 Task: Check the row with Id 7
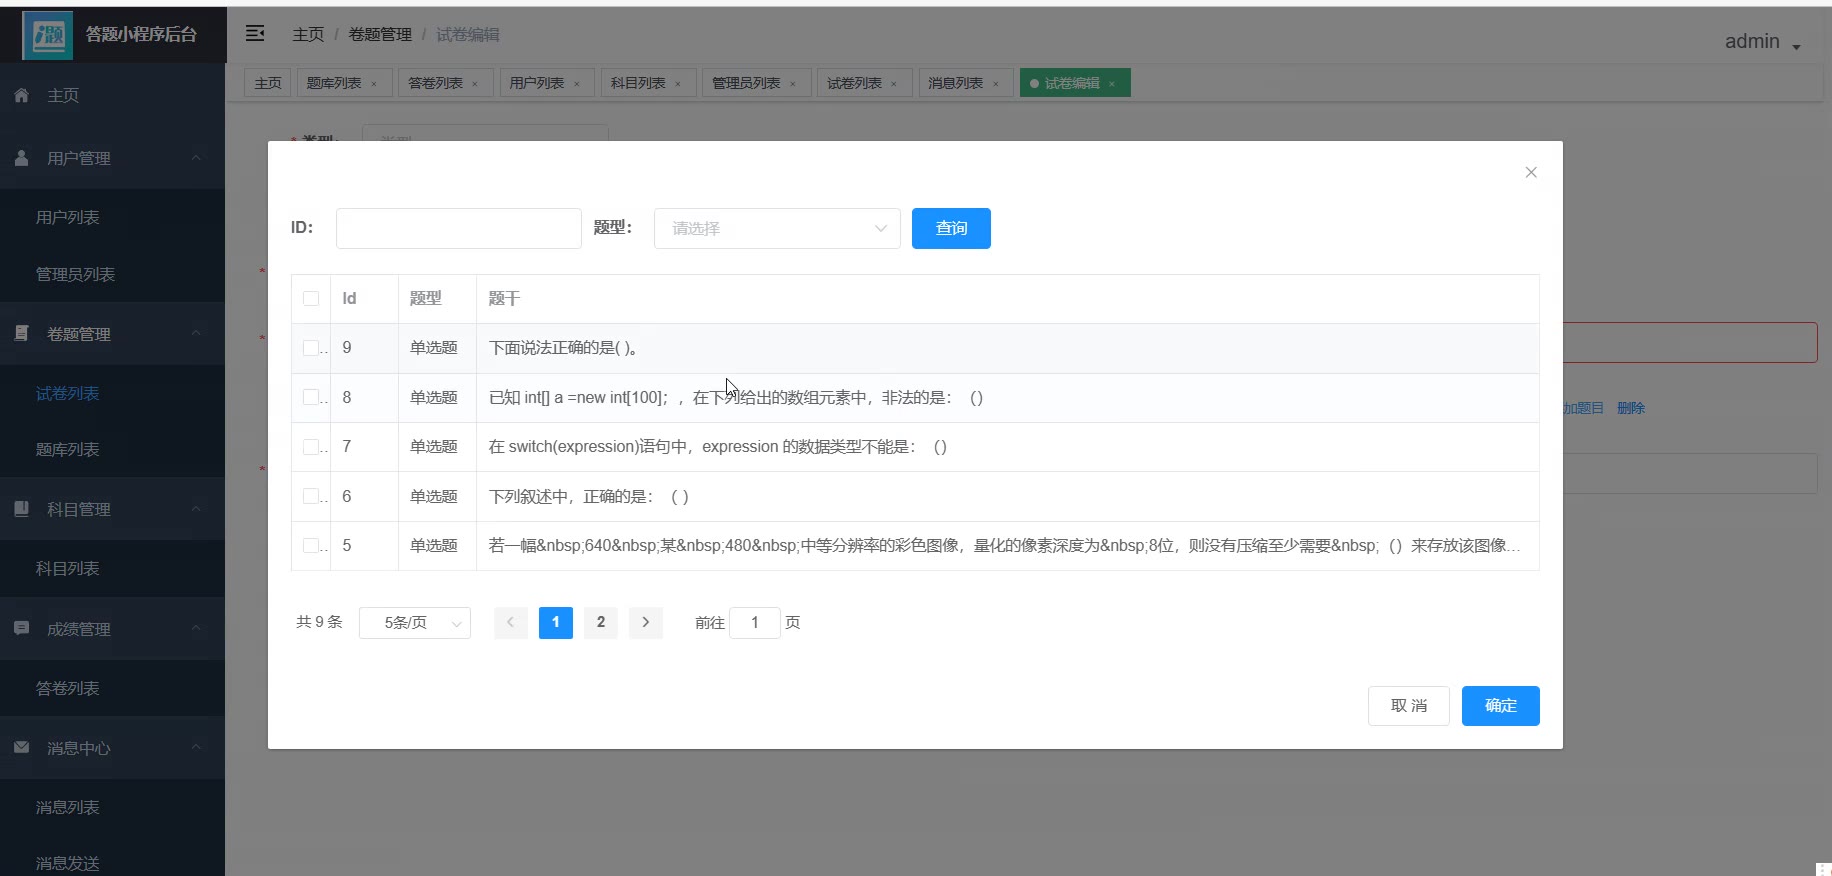pyautogui.click(x=311, y=447)
